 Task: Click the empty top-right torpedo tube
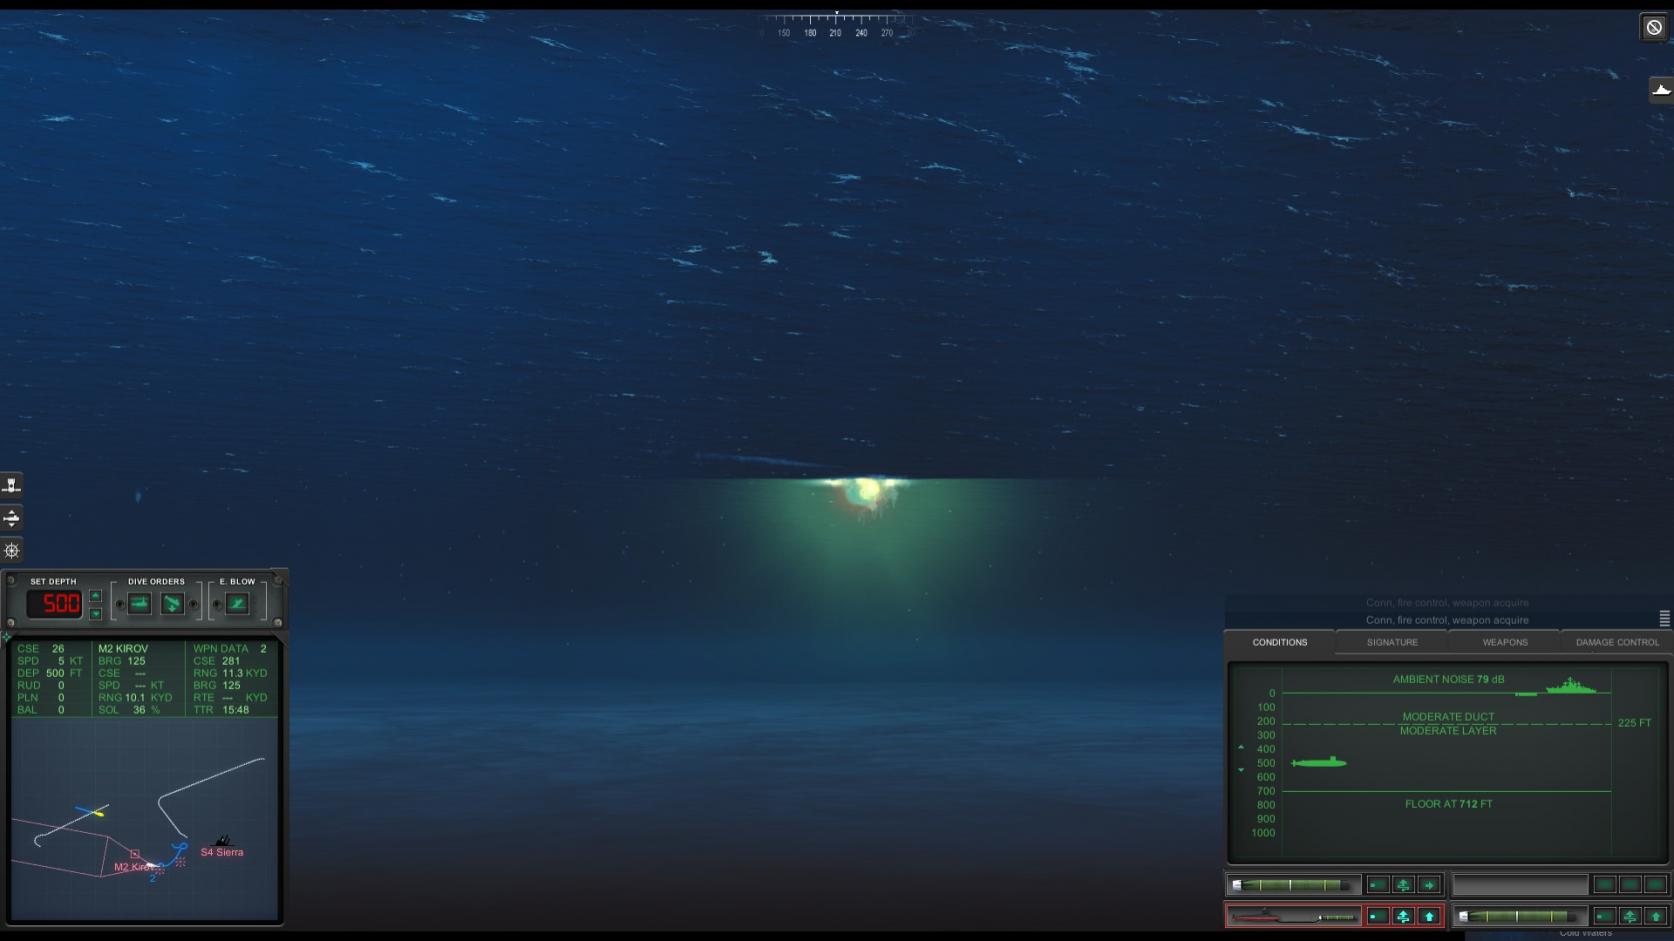[x=1519, y=885]
